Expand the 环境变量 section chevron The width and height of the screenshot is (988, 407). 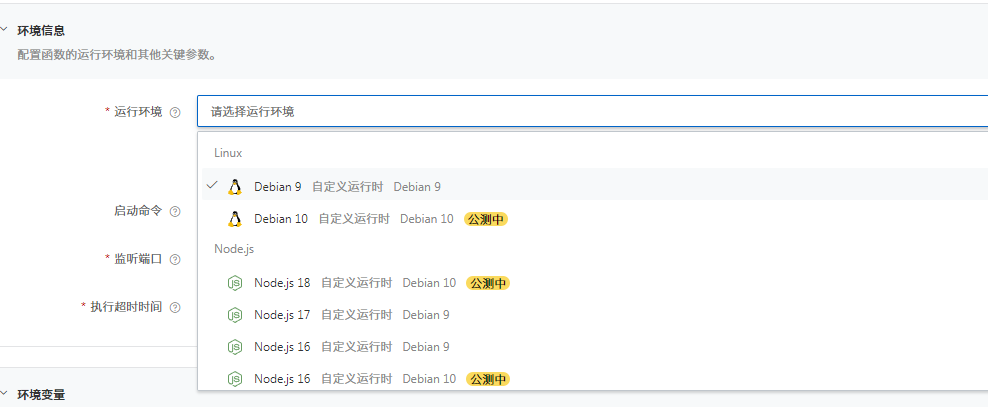[4, 393]
